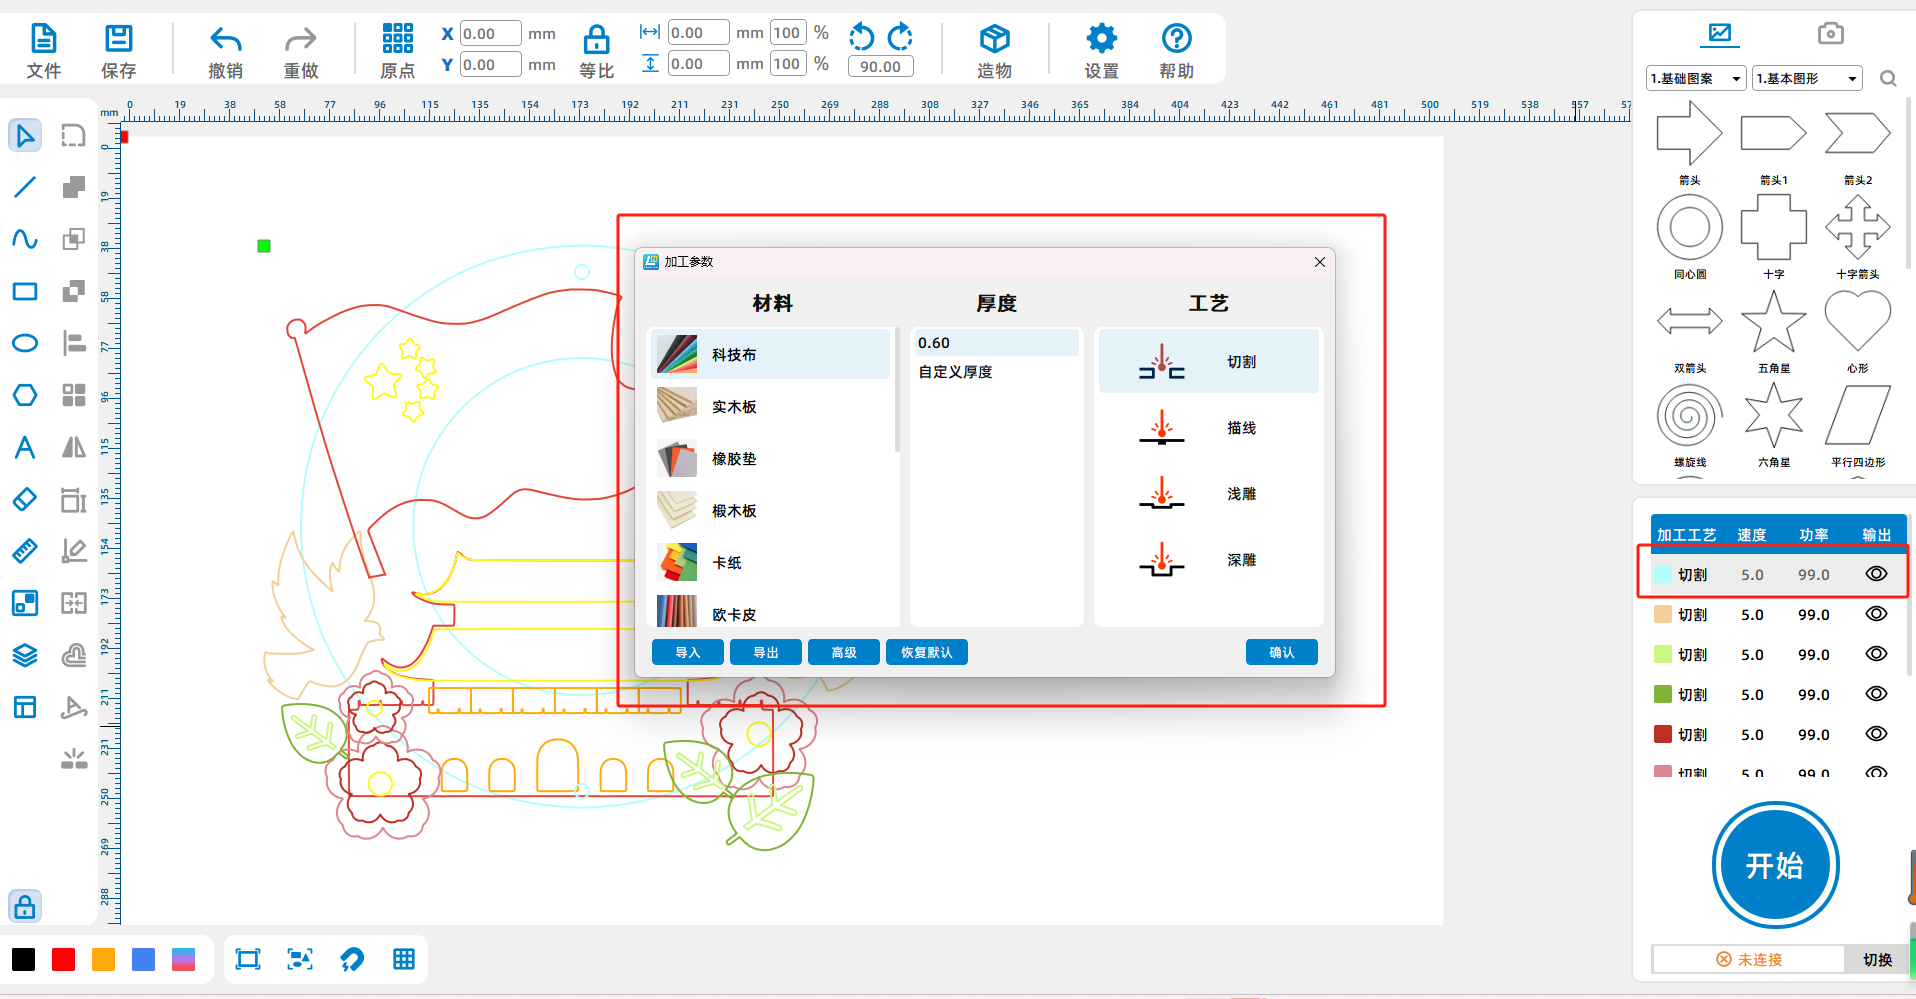This screenshot has width=1916, height=999.
Task: Insert the 五角星 star shape
Action: (x=1774, y=322)
